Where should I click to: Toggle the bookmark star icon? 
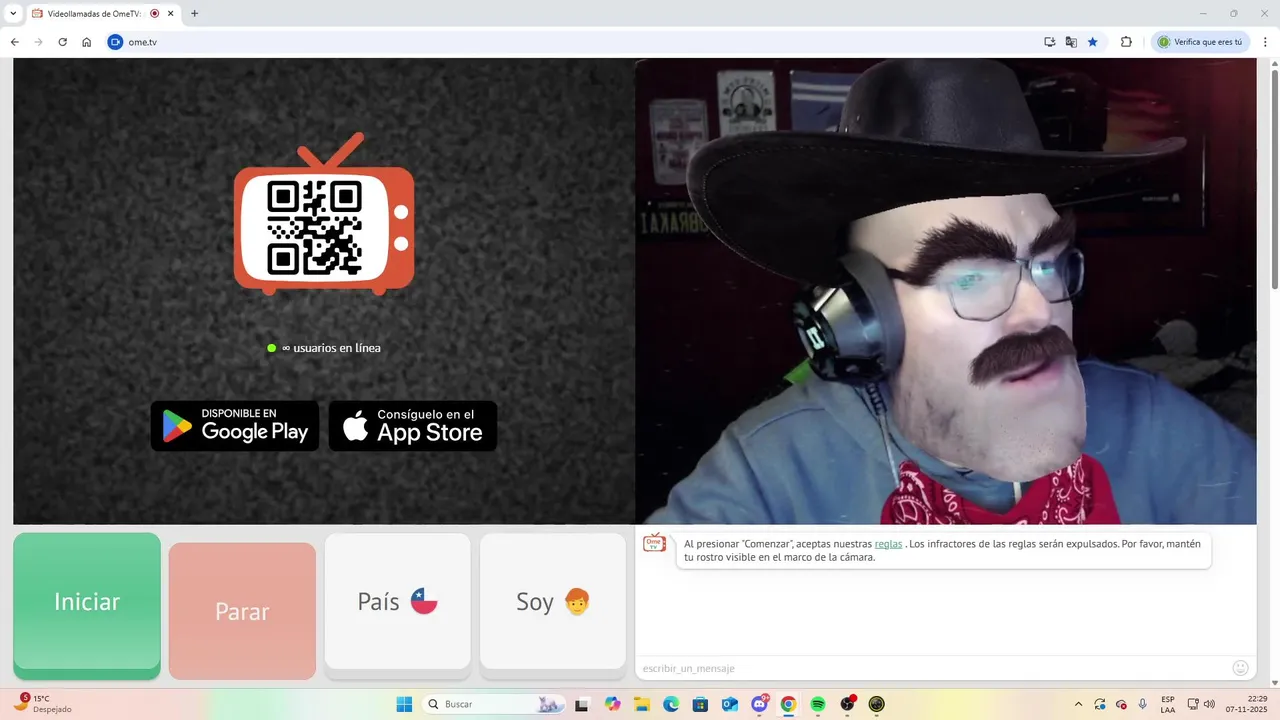1092,42
